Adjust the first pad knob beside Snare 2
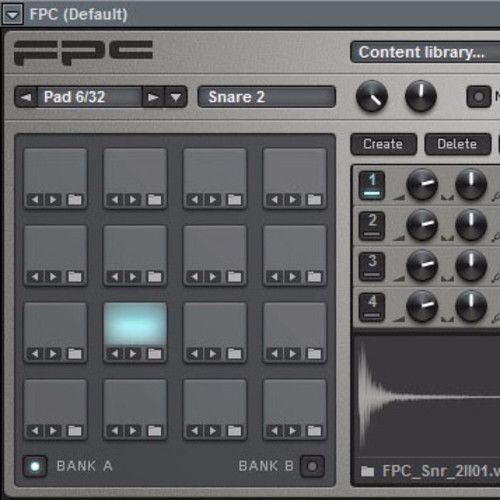 [372, 96]
